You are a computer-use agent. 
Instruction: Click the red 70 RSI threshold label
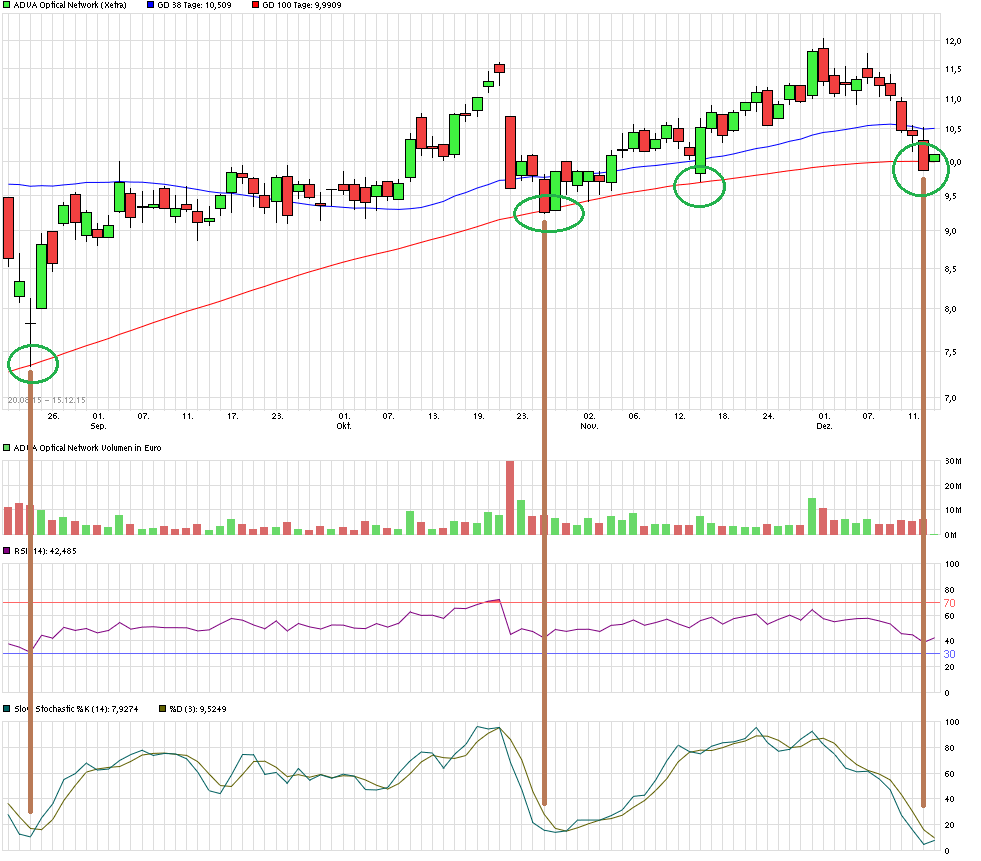click(x=950, y=603)
